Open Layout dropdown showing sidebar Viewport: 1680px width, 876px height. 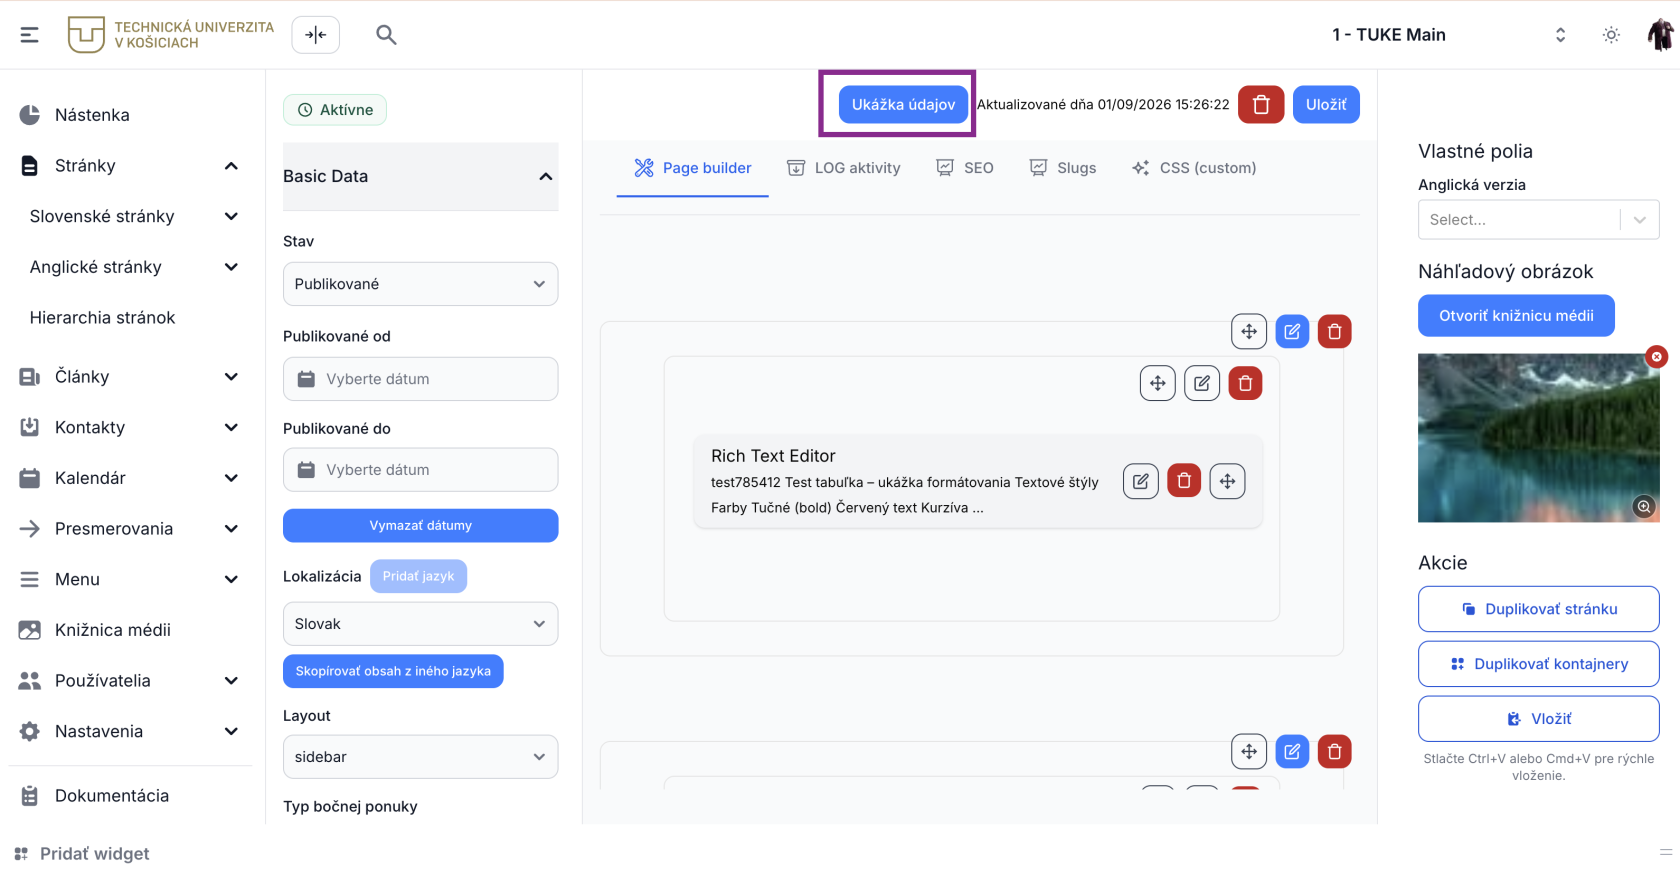click(x=420, y=757)
